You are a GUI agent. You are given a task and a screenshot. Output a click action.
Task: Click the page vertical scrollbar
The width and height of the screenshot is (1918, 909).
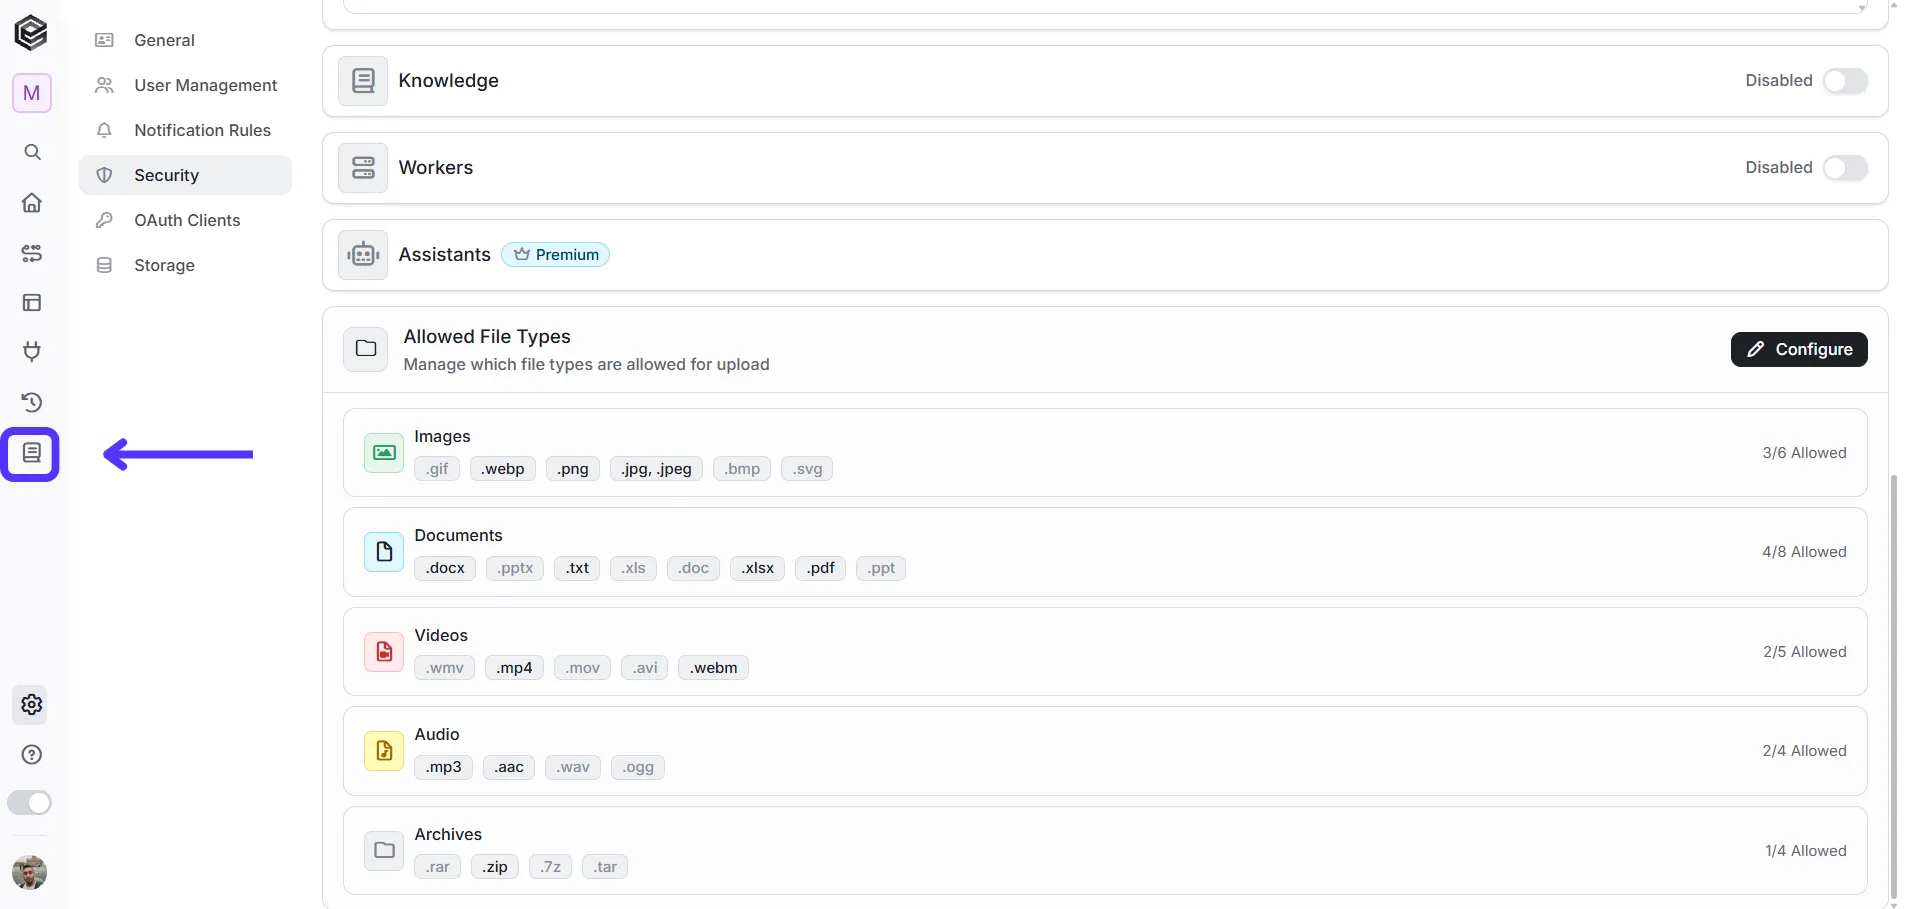[1893, 688]
